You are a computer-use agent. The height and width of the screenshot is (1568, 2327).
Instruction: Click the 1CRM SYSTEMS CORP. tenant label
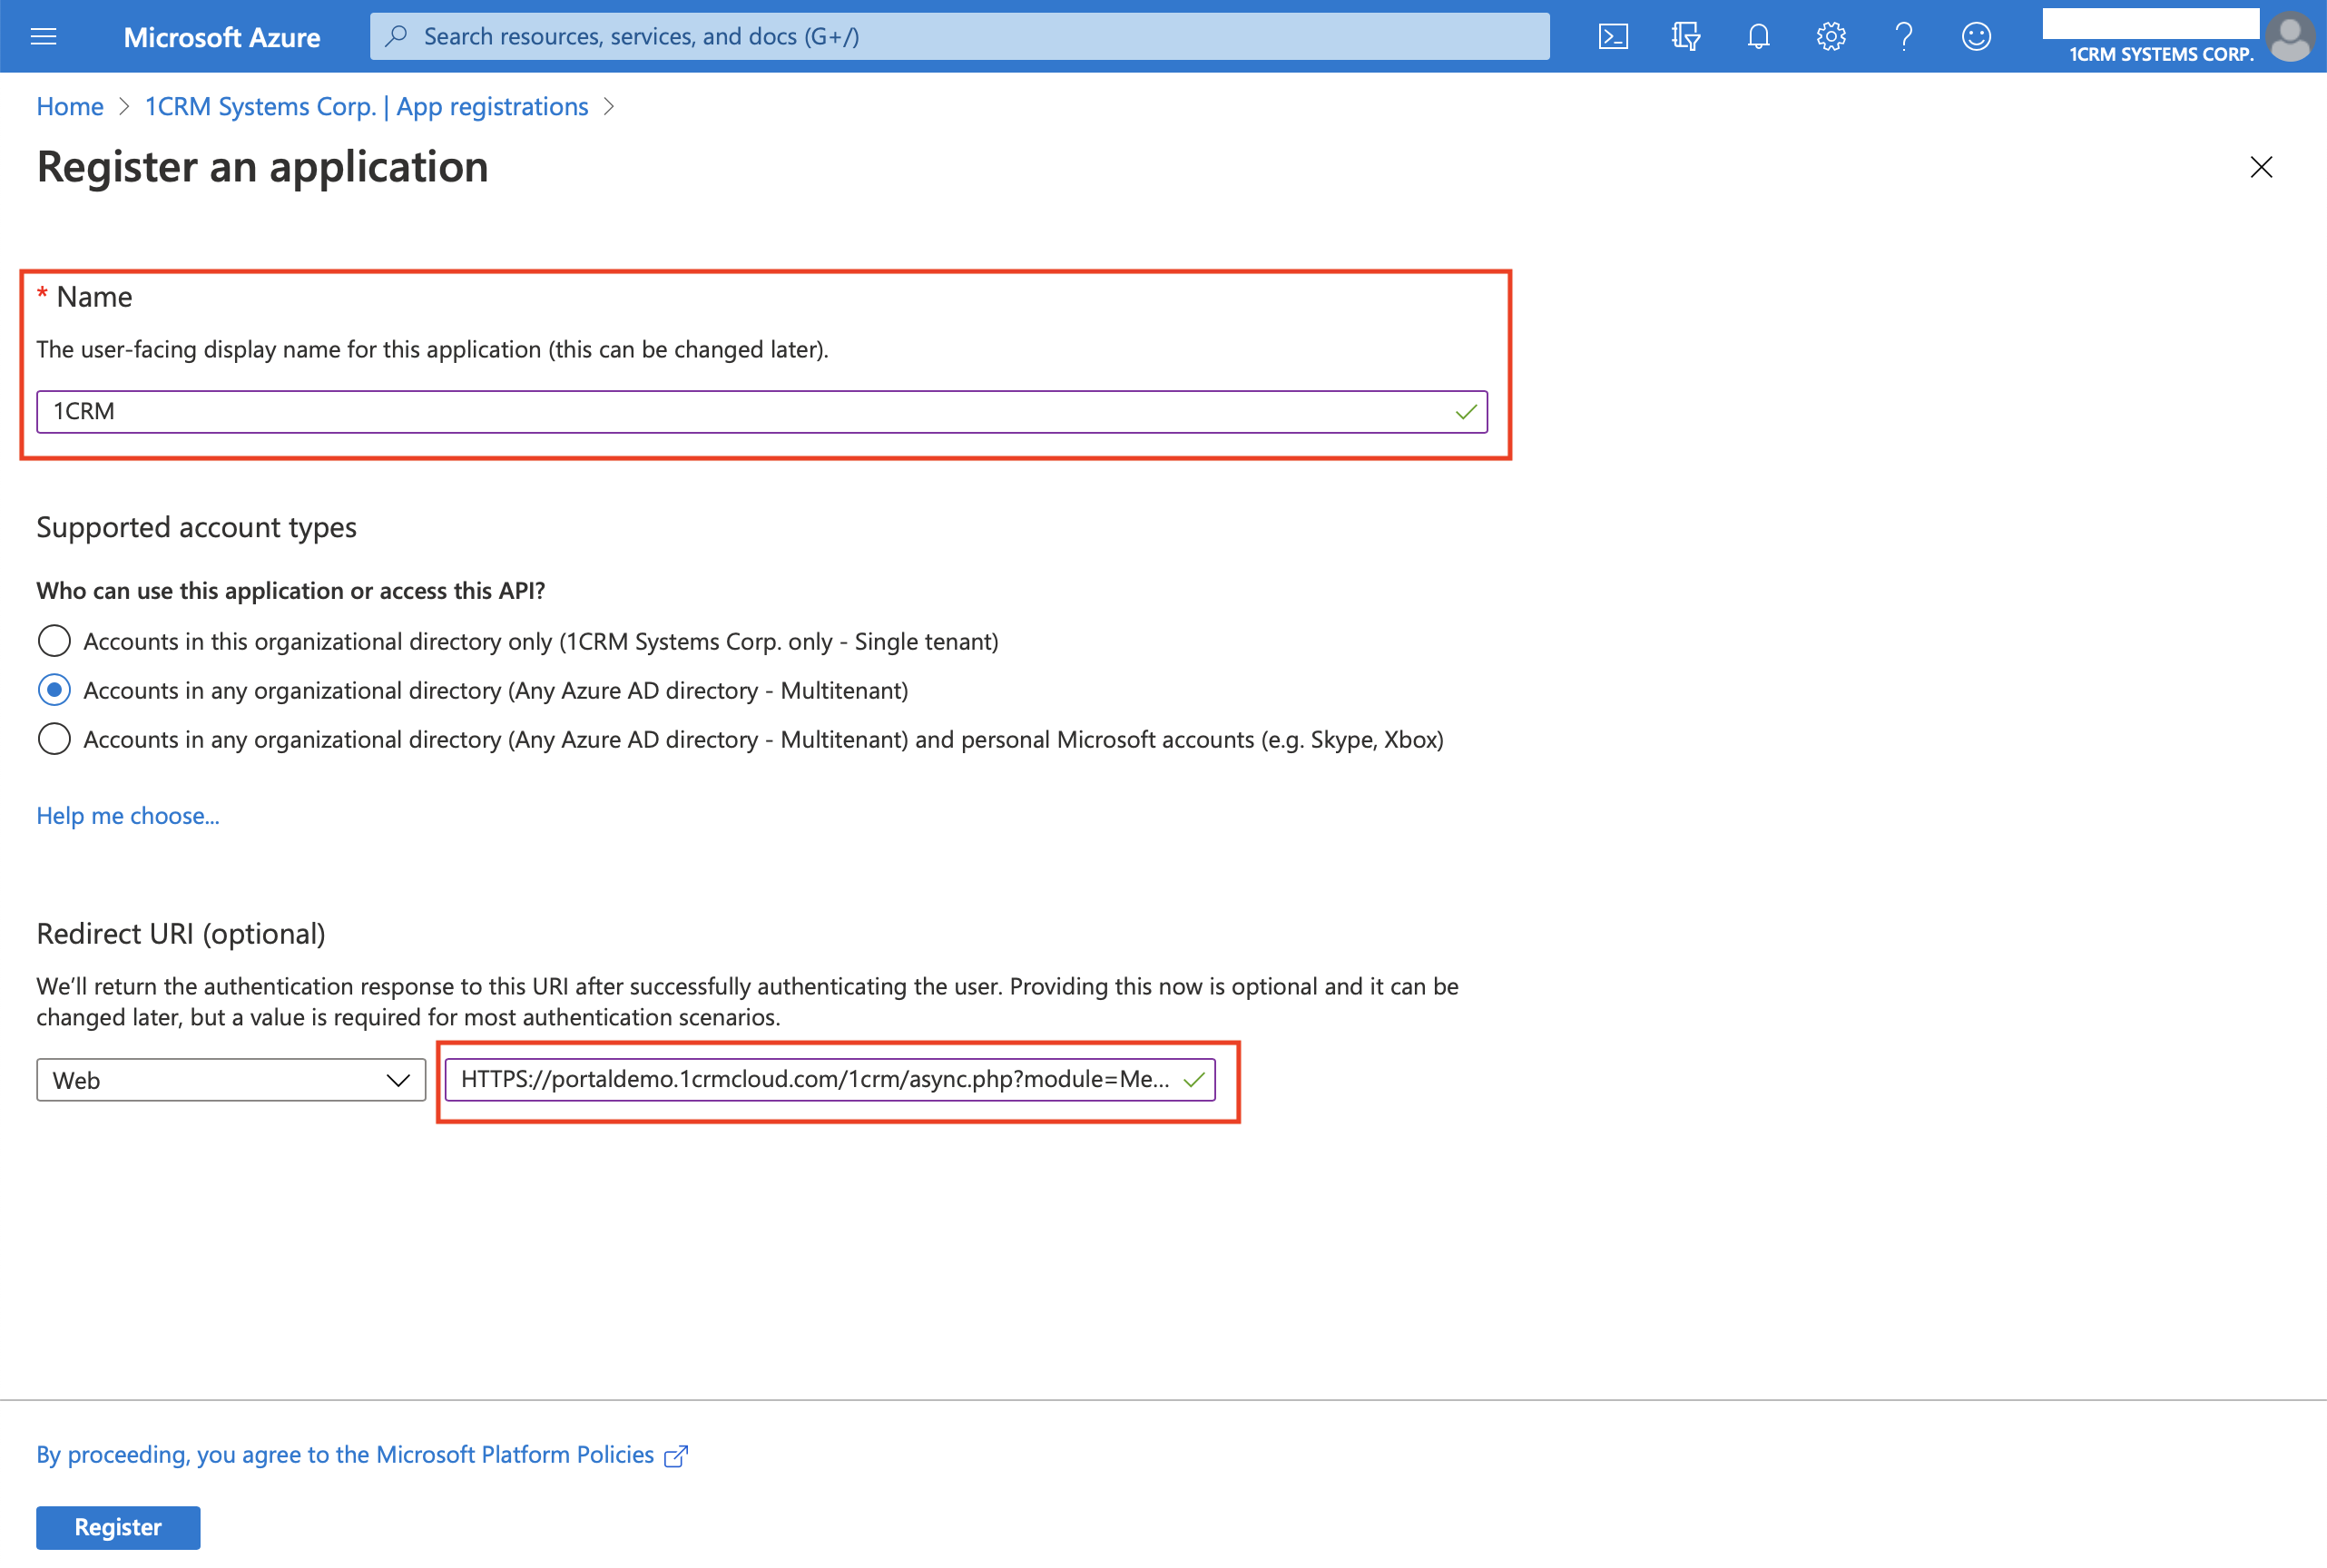pos(2160,54)
